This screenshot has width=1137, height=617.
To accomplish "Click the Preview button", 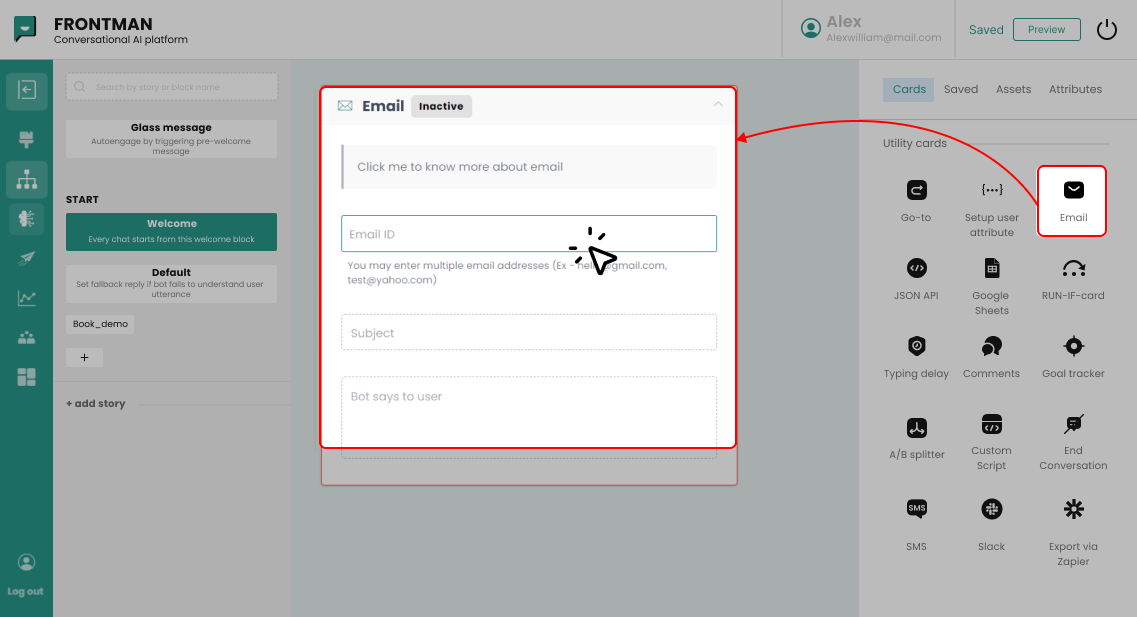I will tap(1046, 29).
